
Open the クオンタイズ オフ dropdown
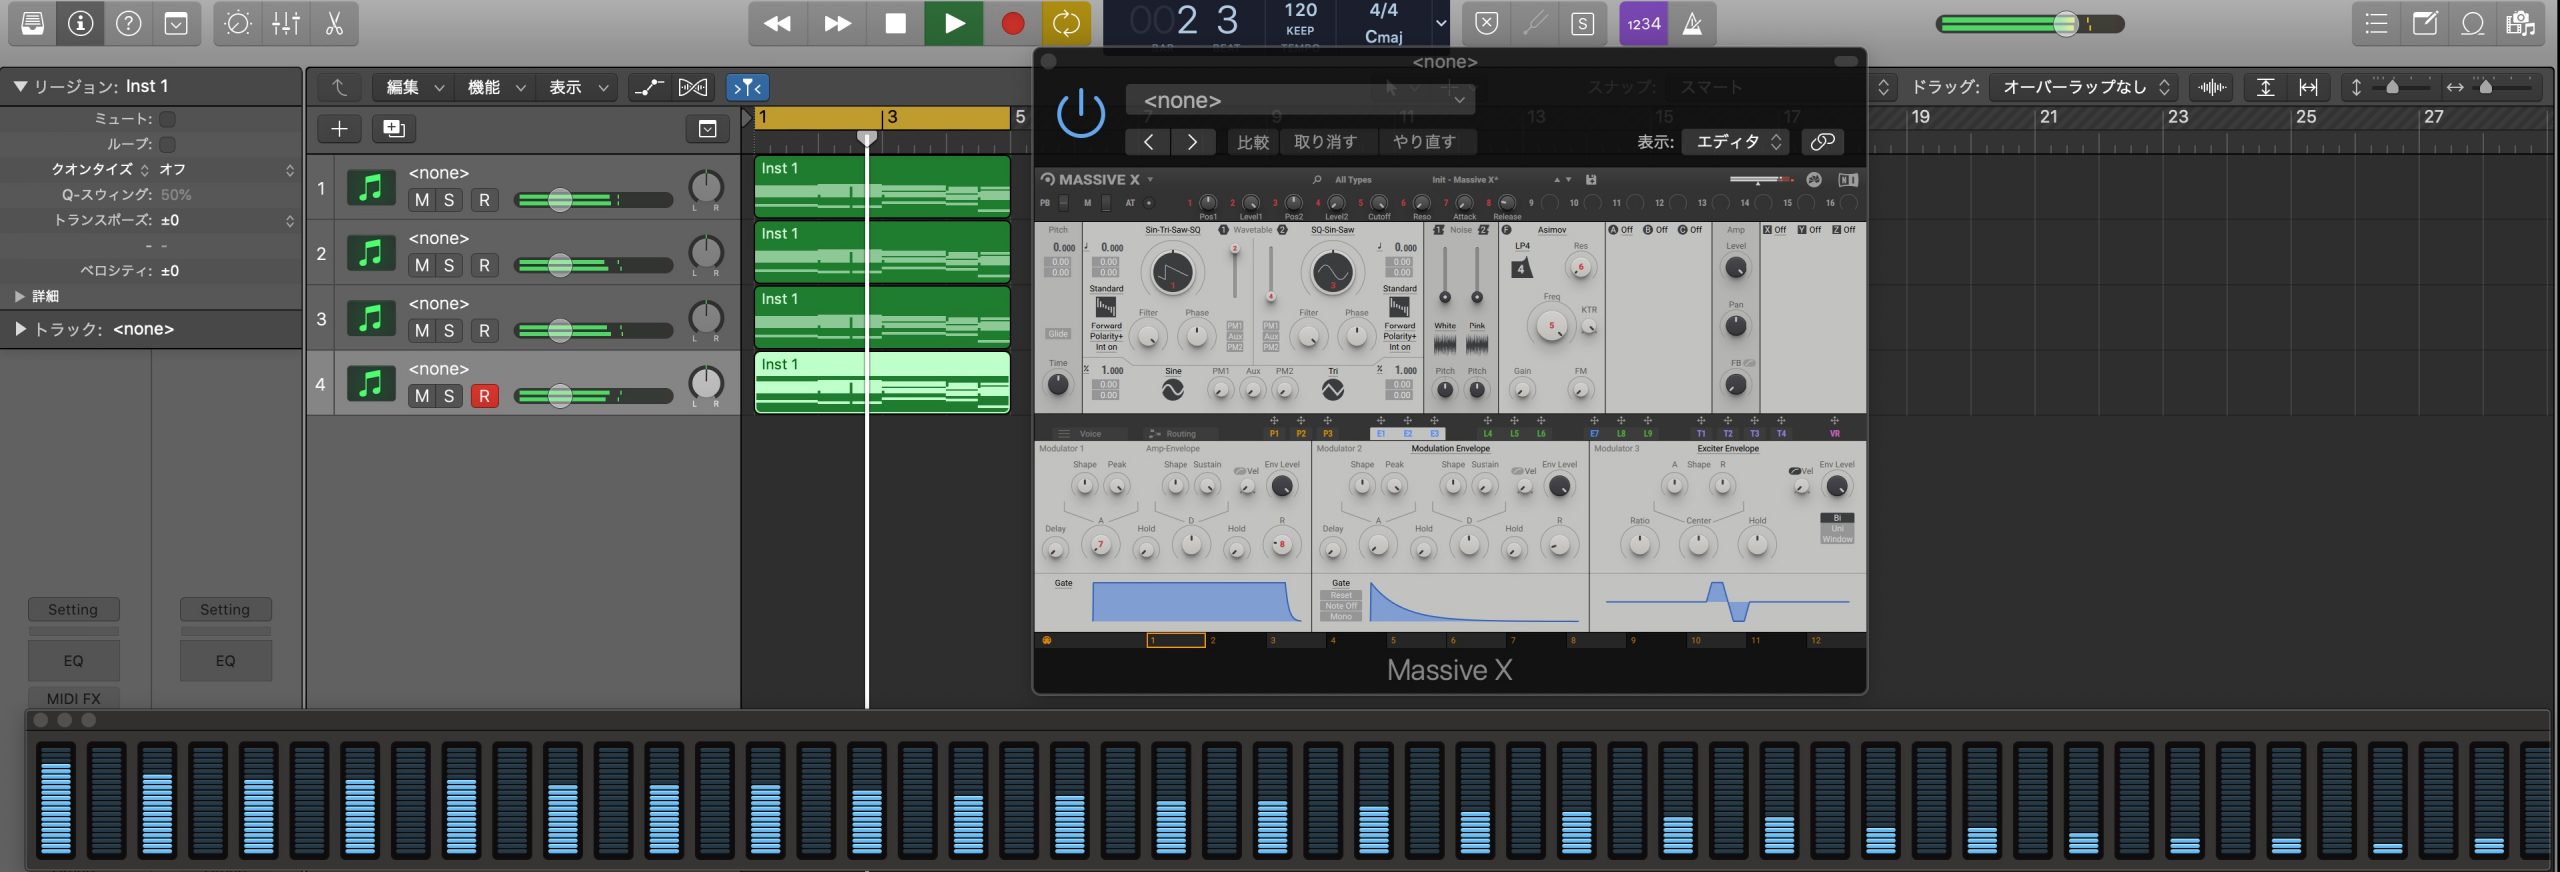coord(226,170)
